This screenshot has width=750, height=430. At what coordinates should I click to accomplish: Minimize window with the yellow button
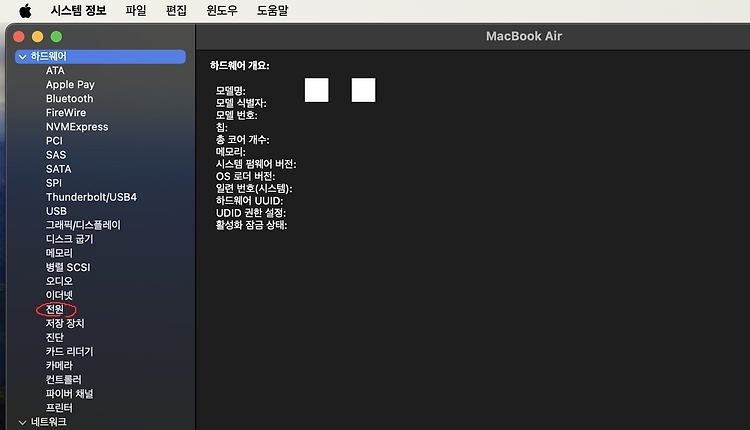pyautogui.click(x=37, y=36)
